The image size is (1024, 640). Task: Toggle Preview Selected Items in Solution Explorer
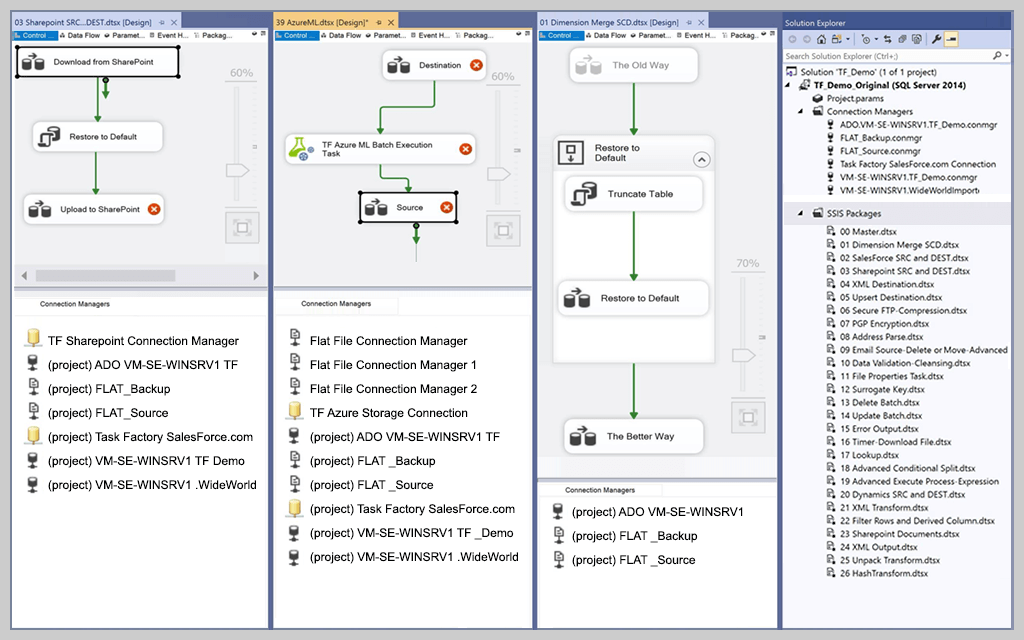coord(952,39)
